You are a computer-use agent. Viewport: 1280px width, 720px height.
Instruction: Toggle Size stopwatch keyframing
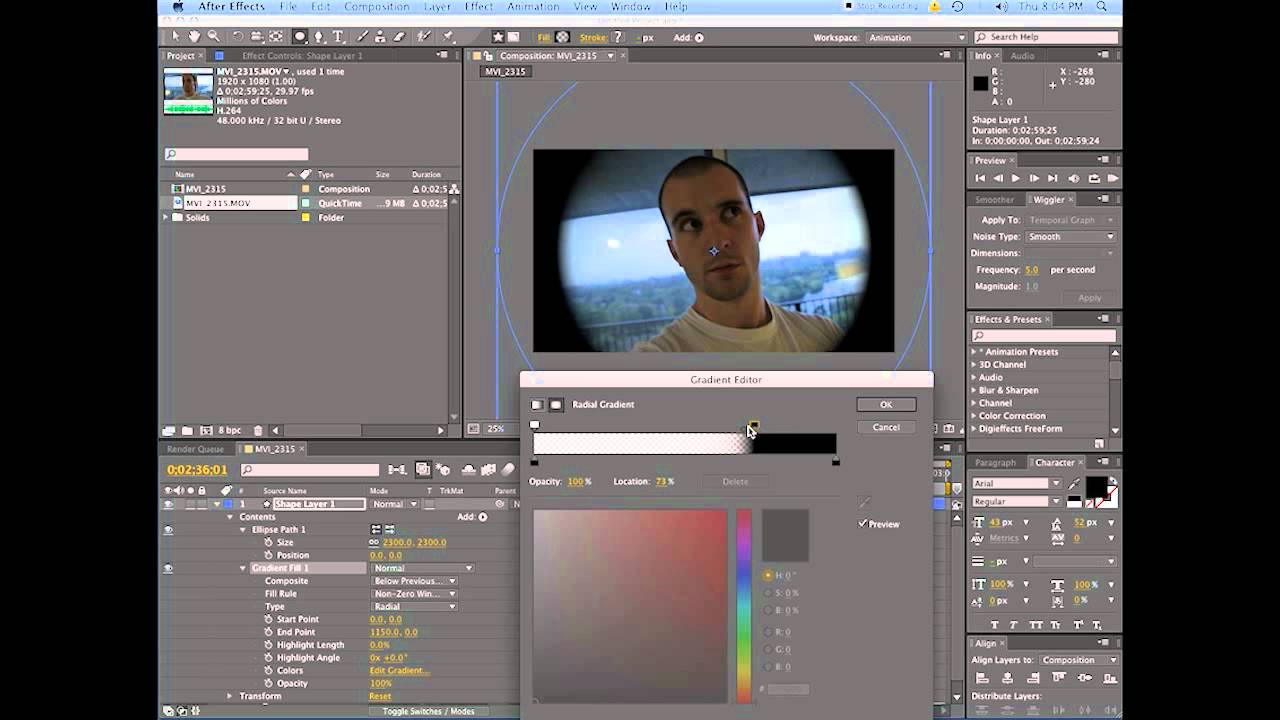click(x=268, y=543)
